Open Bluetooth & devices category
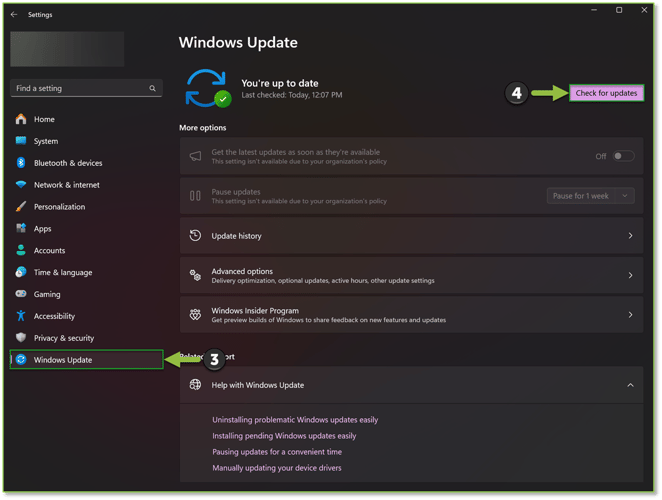Viewport: 662px width, 500px height. pyautogui.click(x=68, y=163)
